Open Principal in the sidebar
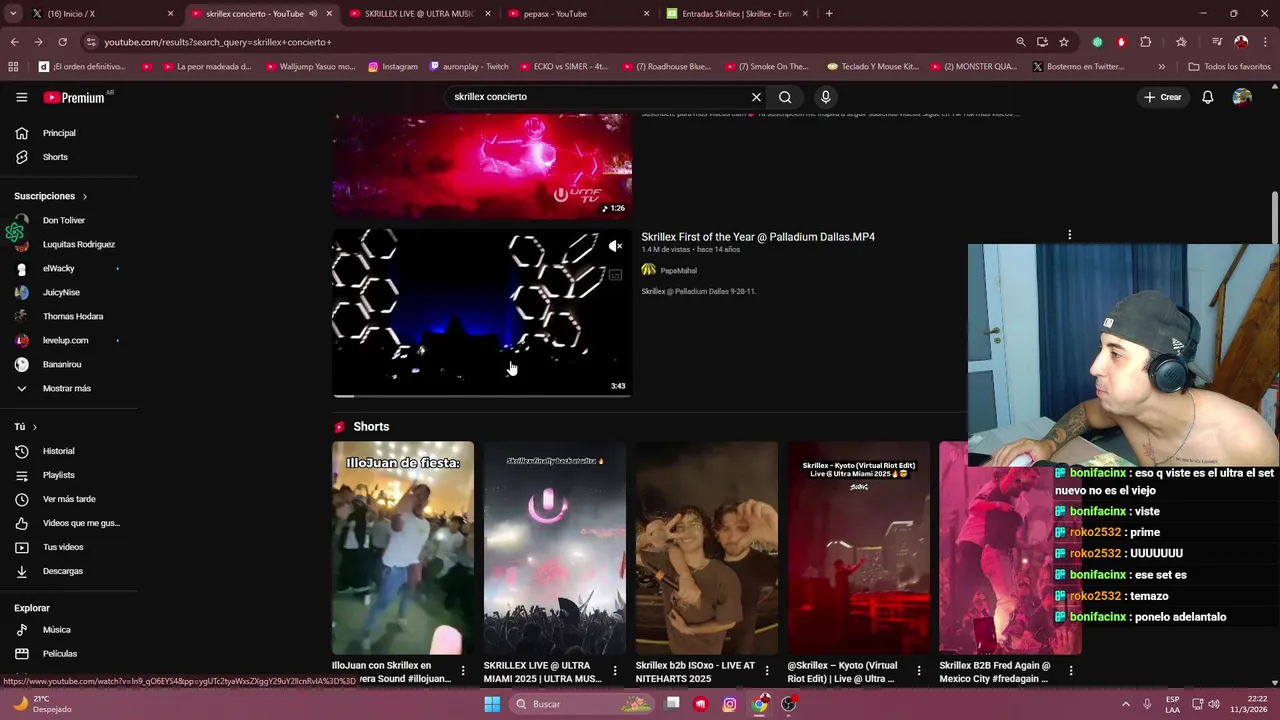The width and height of the screenshot is (1280, 720). [x=59, y=133]
